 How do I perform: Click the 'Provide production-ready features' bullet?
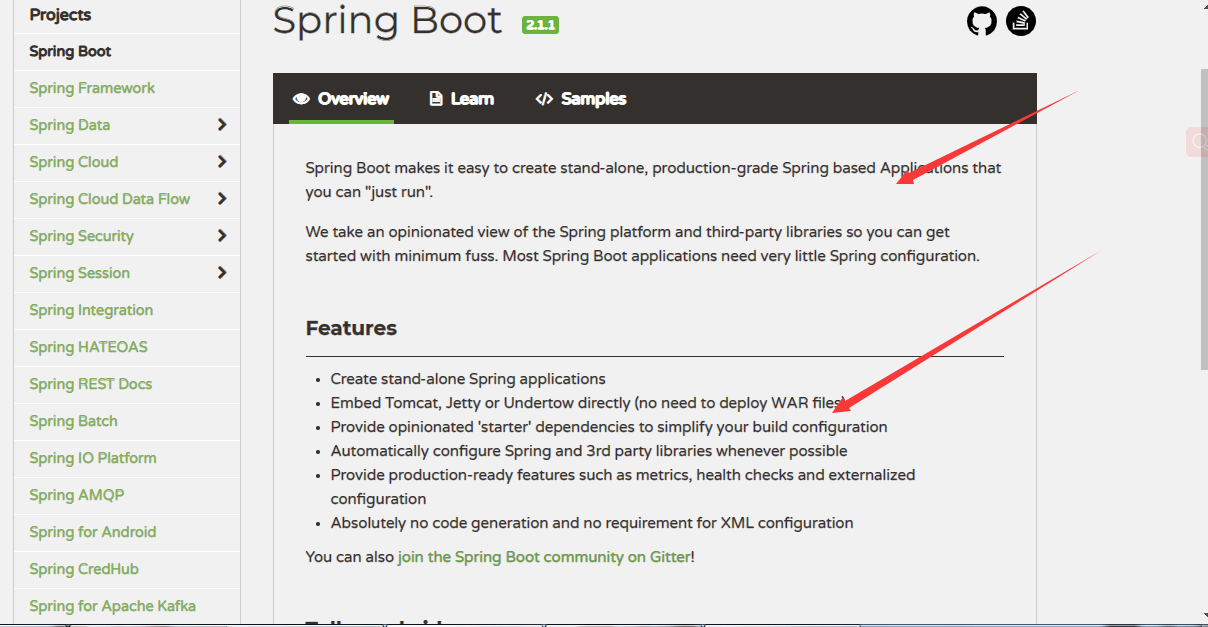pos(623,487)
